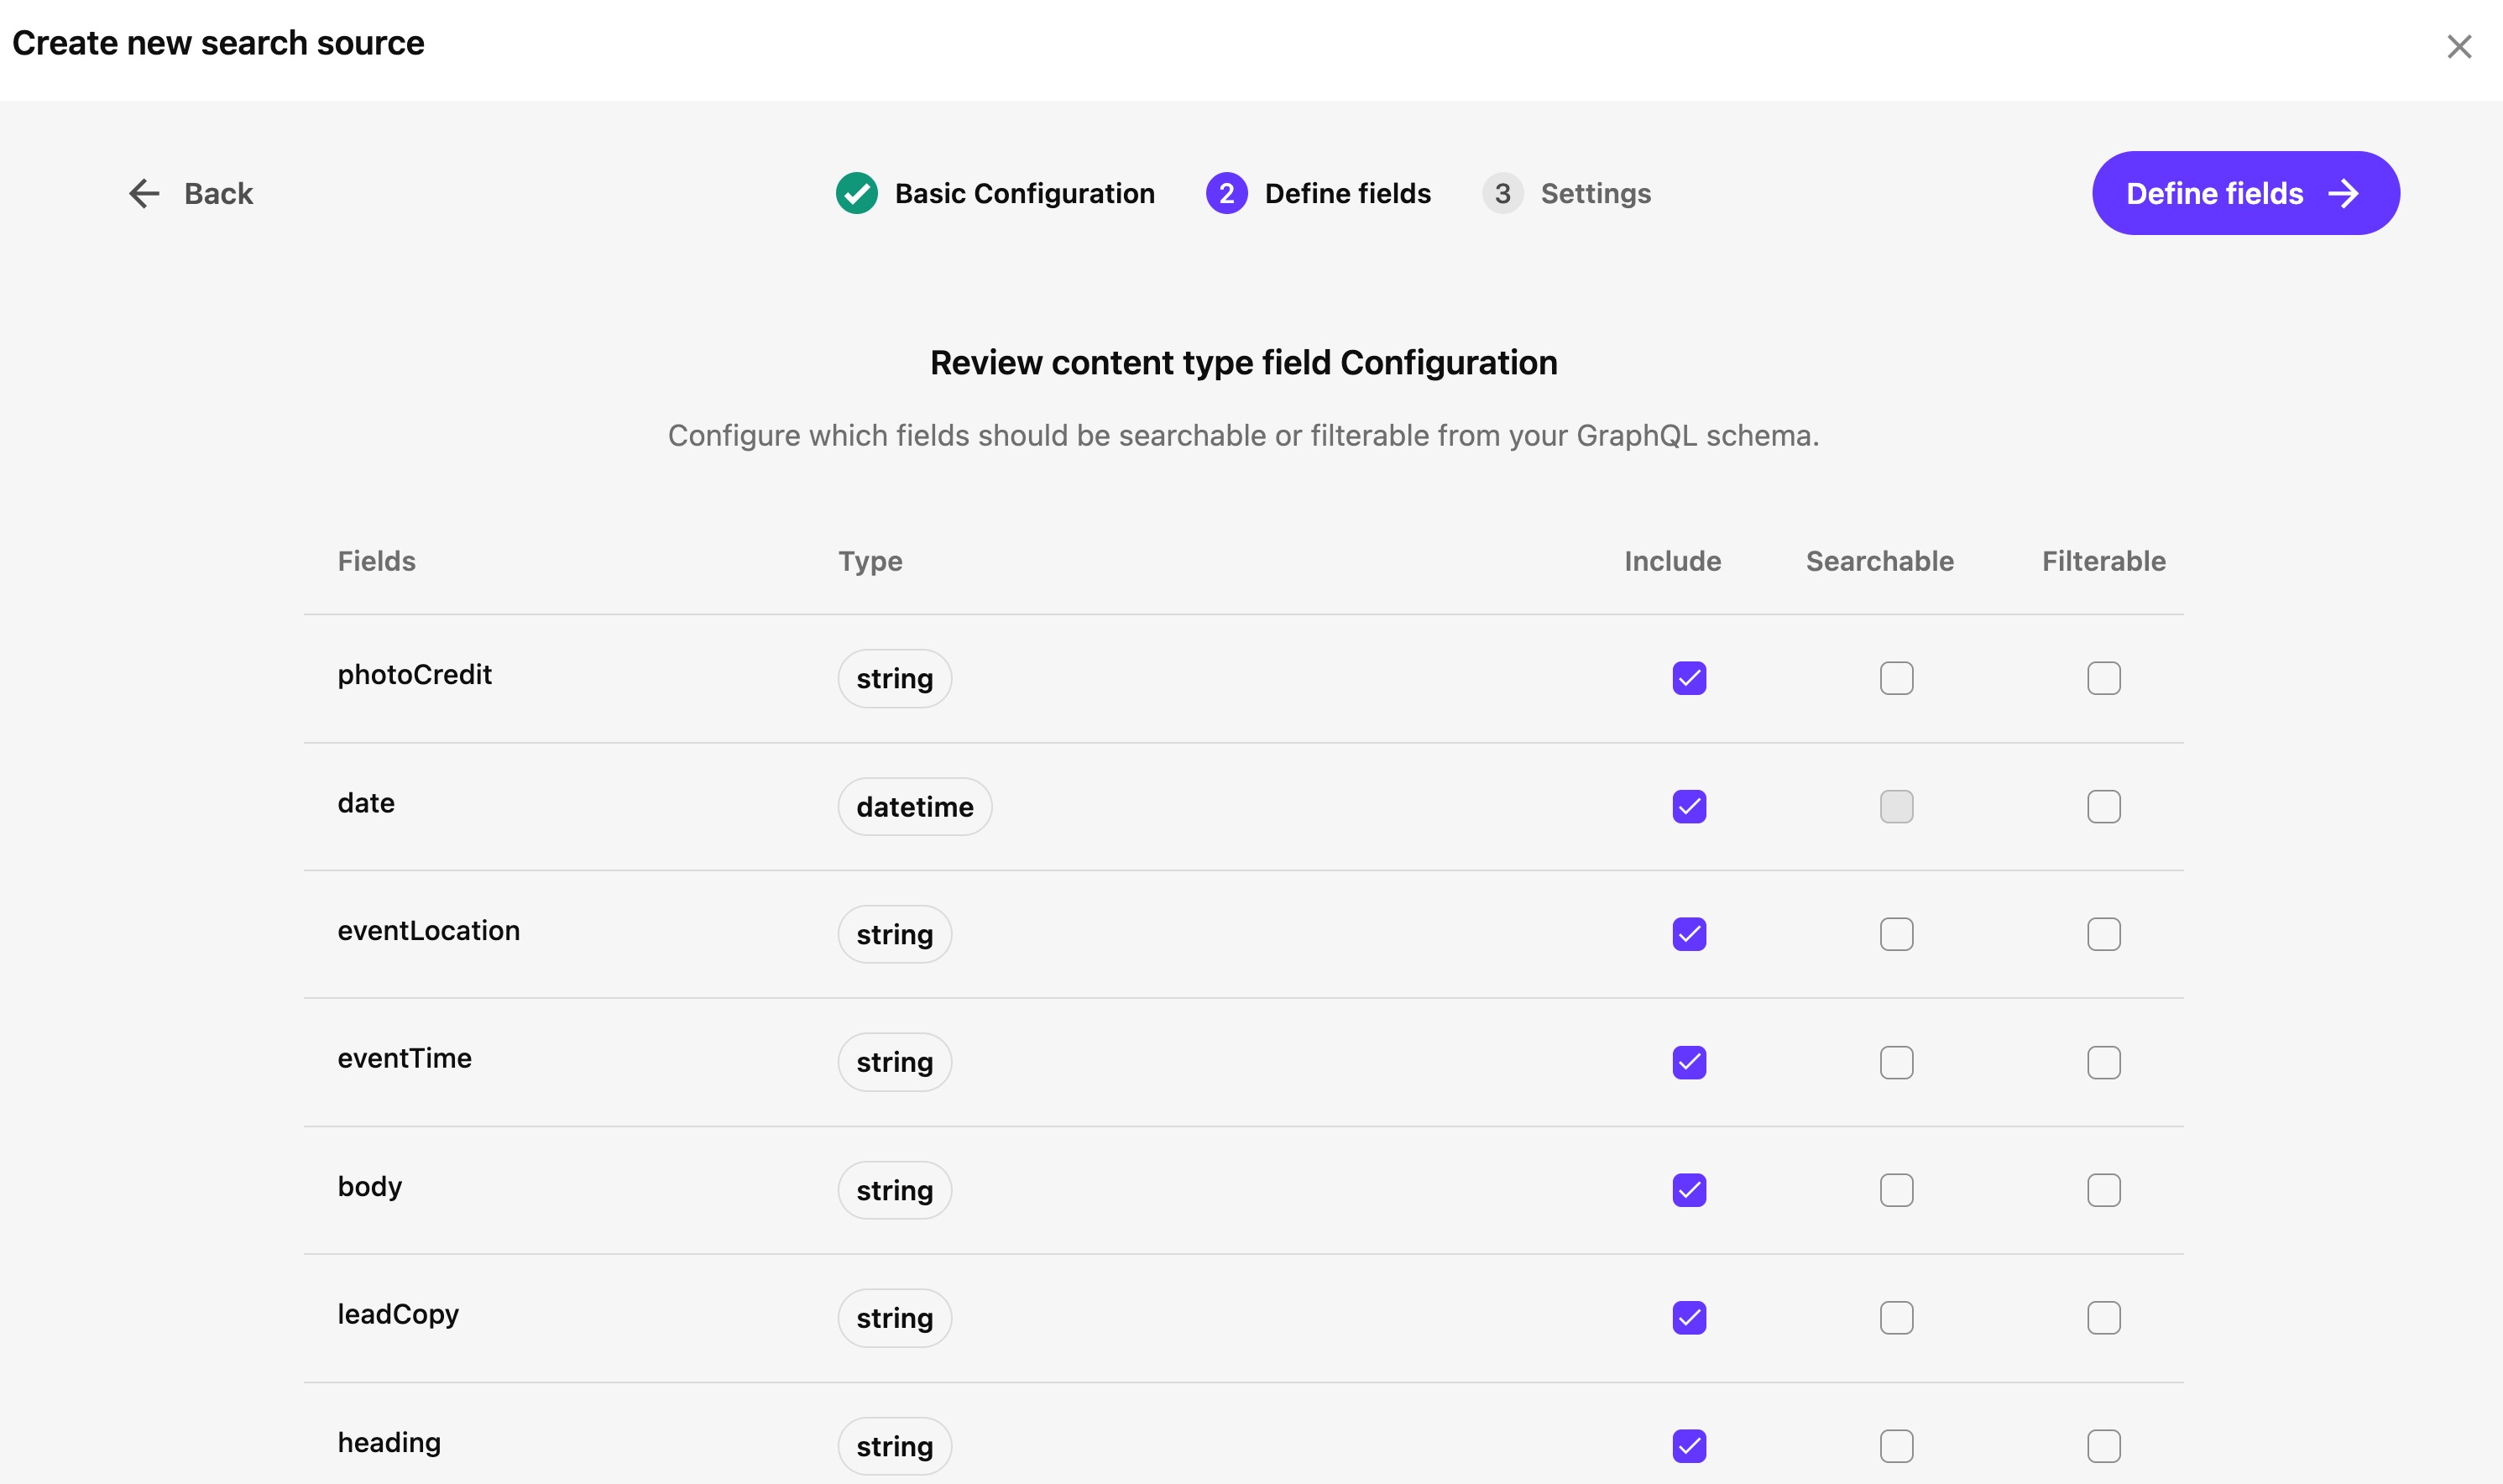Close the create search source dialog
Viewport: 2503px width, 1484px height.
click(2458, 47)
